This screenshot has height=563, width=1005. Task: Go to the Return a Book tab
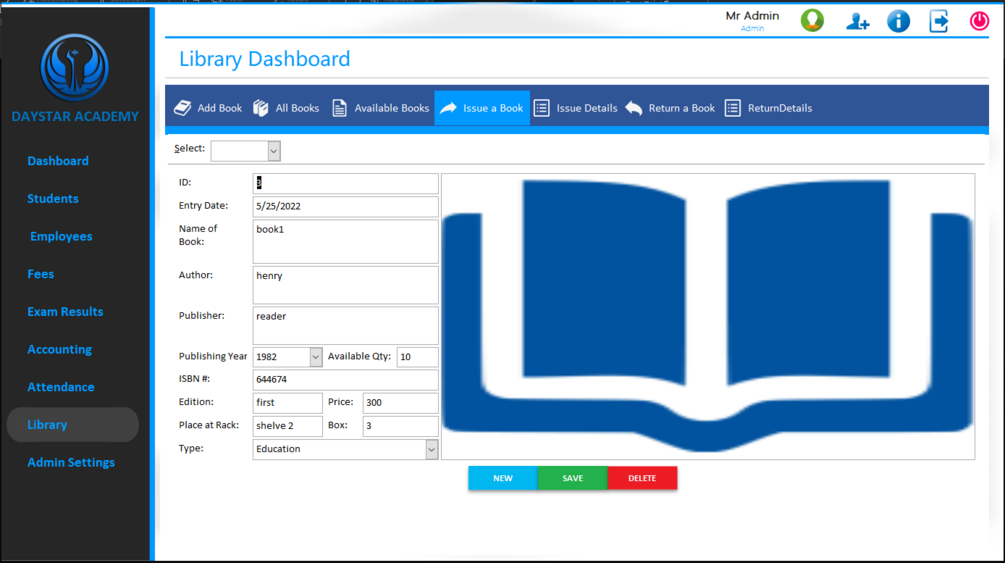670,108
